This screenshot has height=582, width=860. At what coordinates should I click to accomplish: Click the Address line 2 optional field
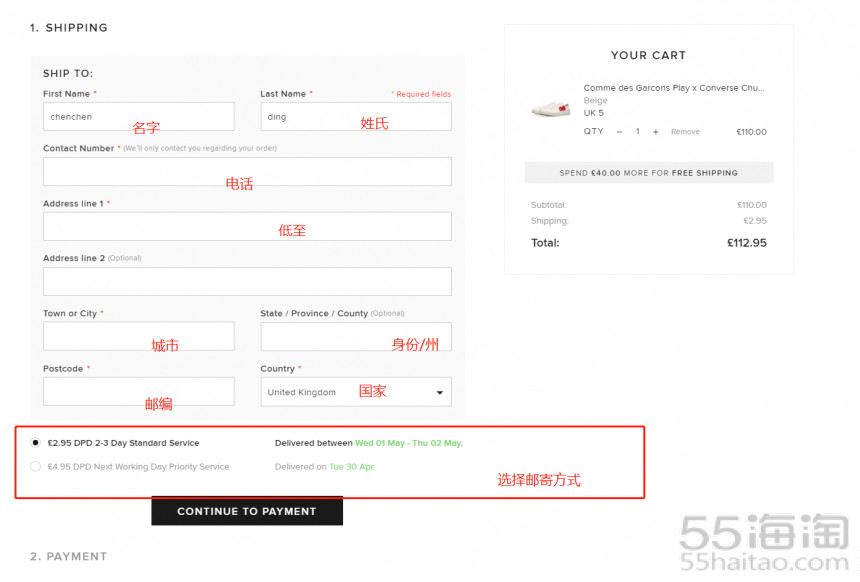click(x=247, y=282)
